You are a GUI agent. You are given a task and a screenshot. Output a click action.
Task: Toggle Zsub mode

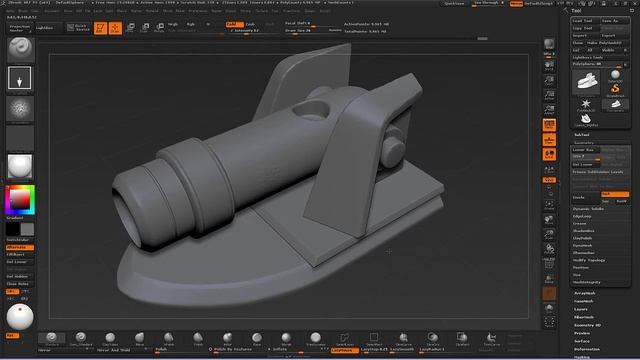(250, 24)
